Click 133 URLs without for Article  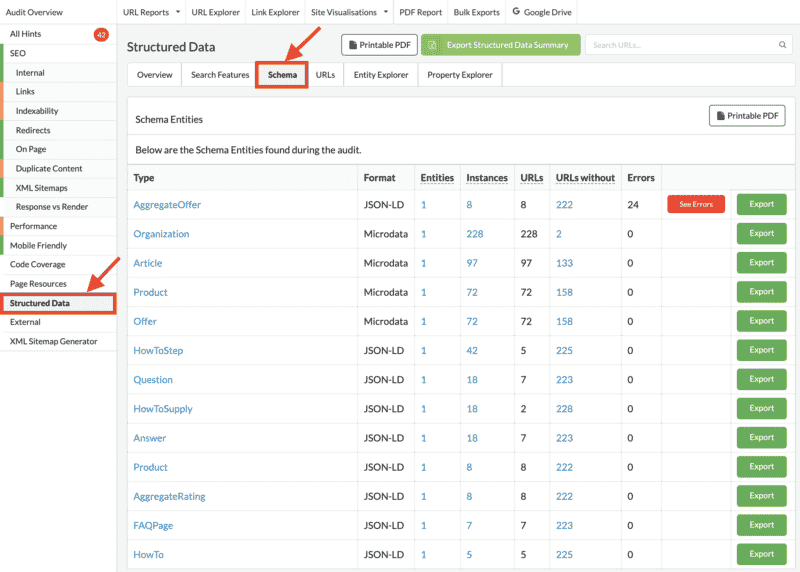pos(564,263)
